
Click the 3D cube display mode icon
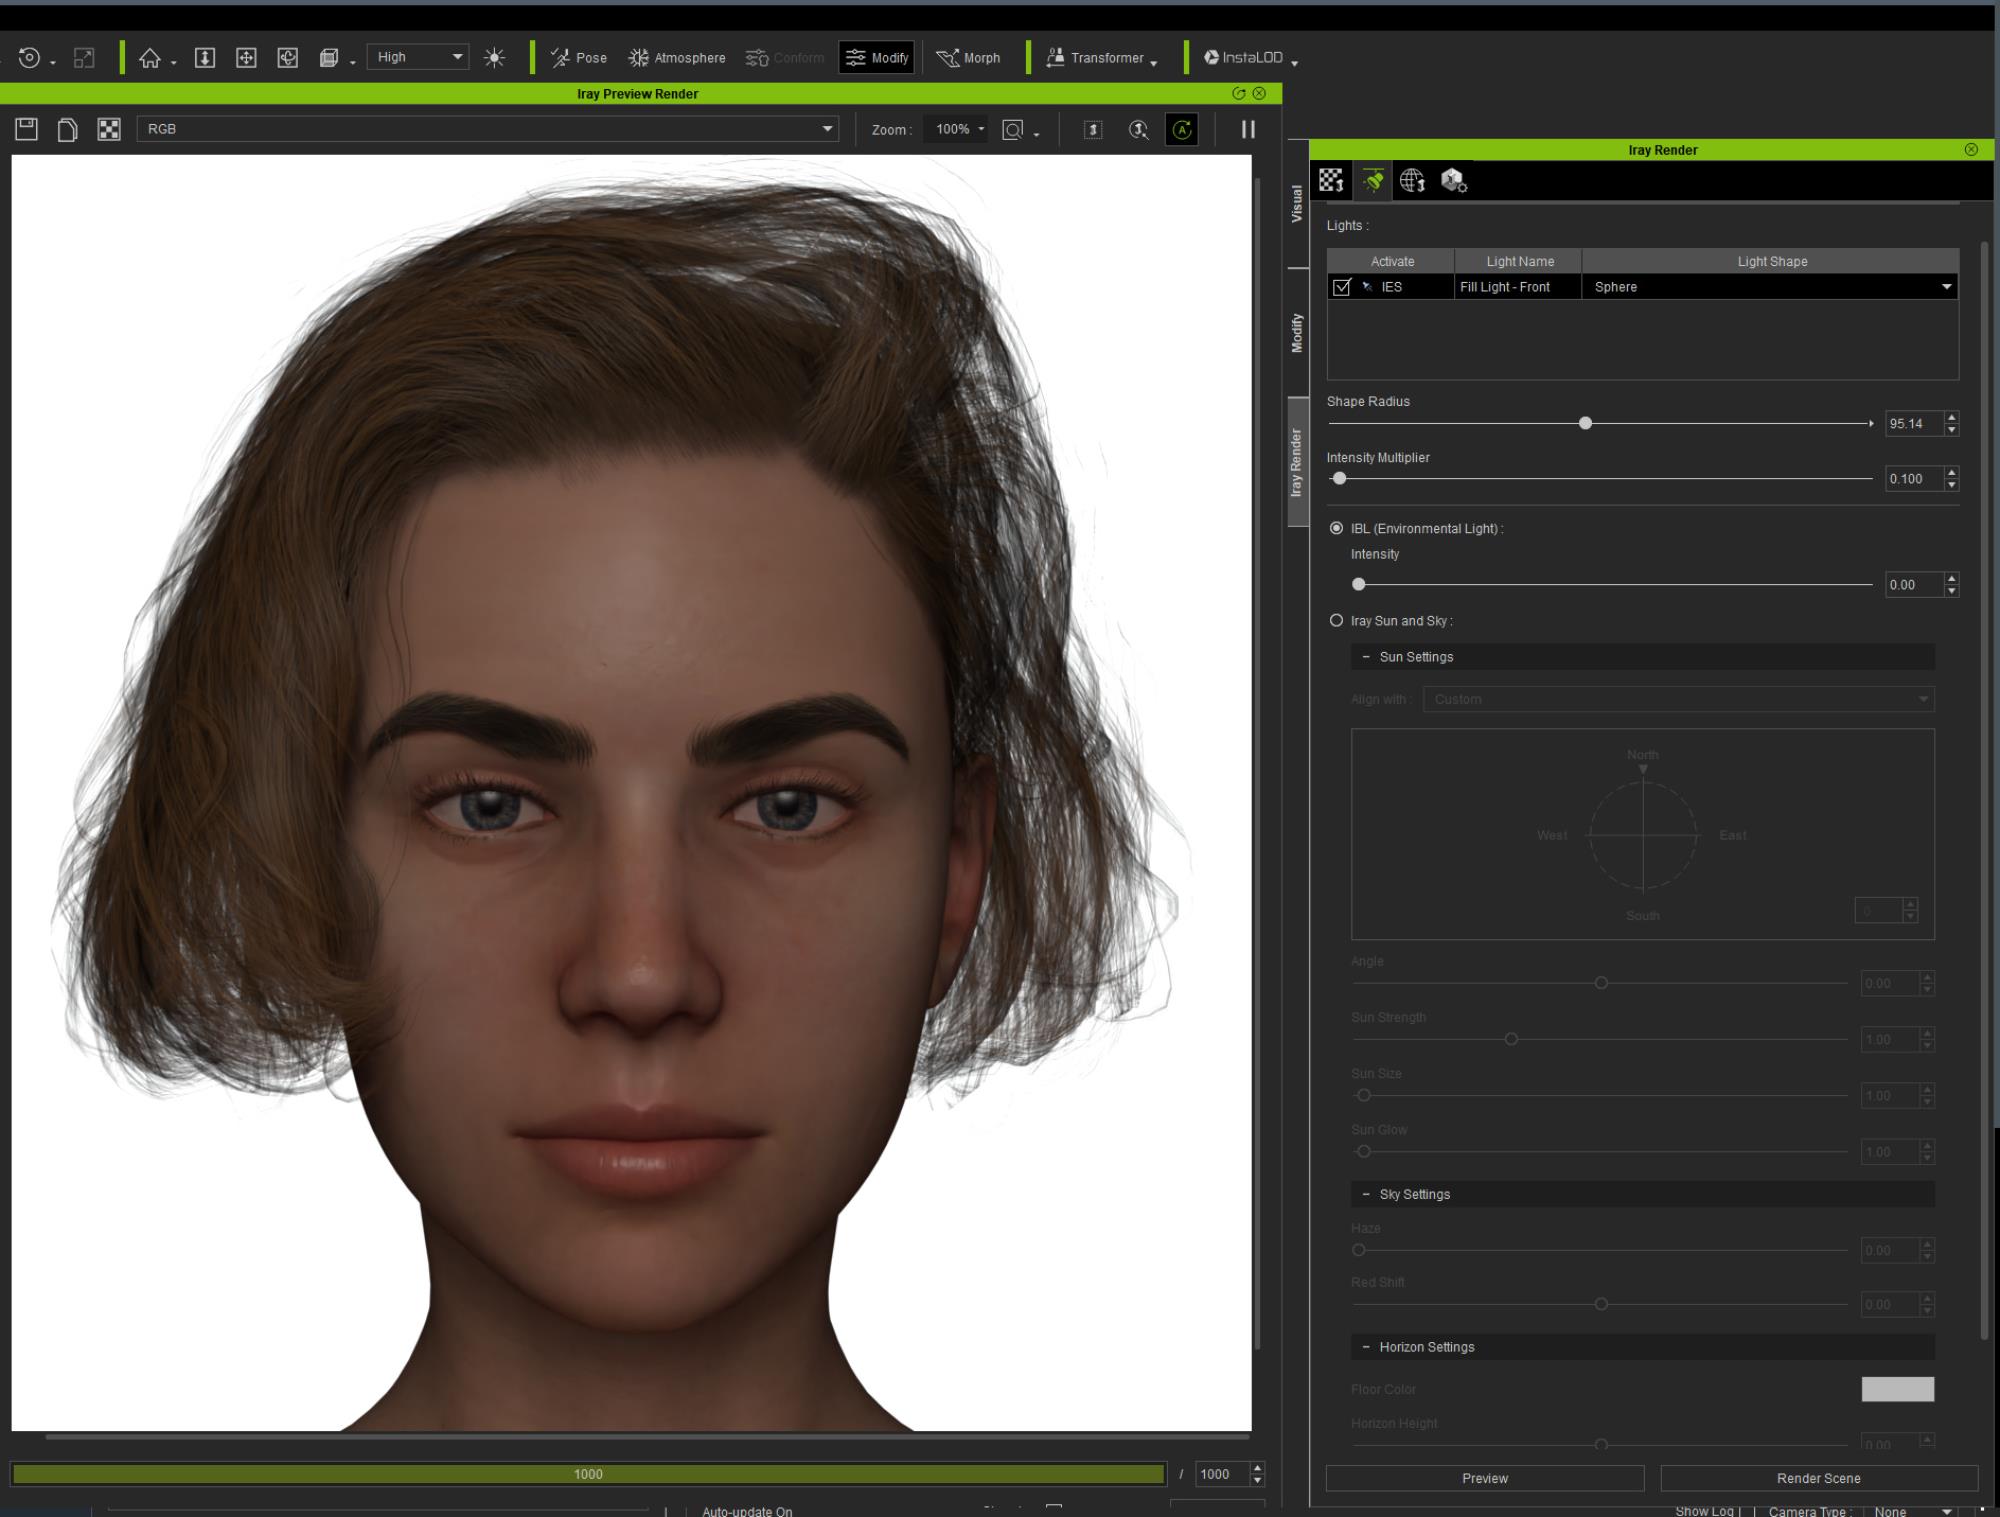tap(329, 58)
